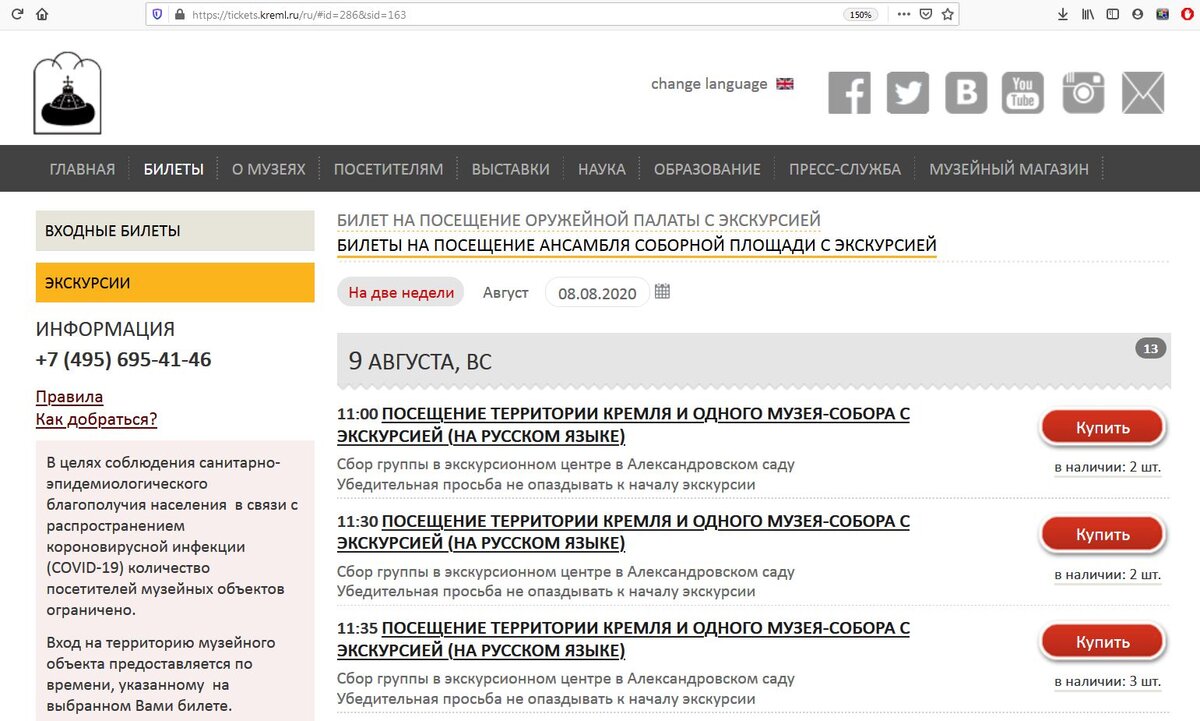Choose the На две недели filter
Viewport: 1200px width, 721px height.
(x=401, y=293)
